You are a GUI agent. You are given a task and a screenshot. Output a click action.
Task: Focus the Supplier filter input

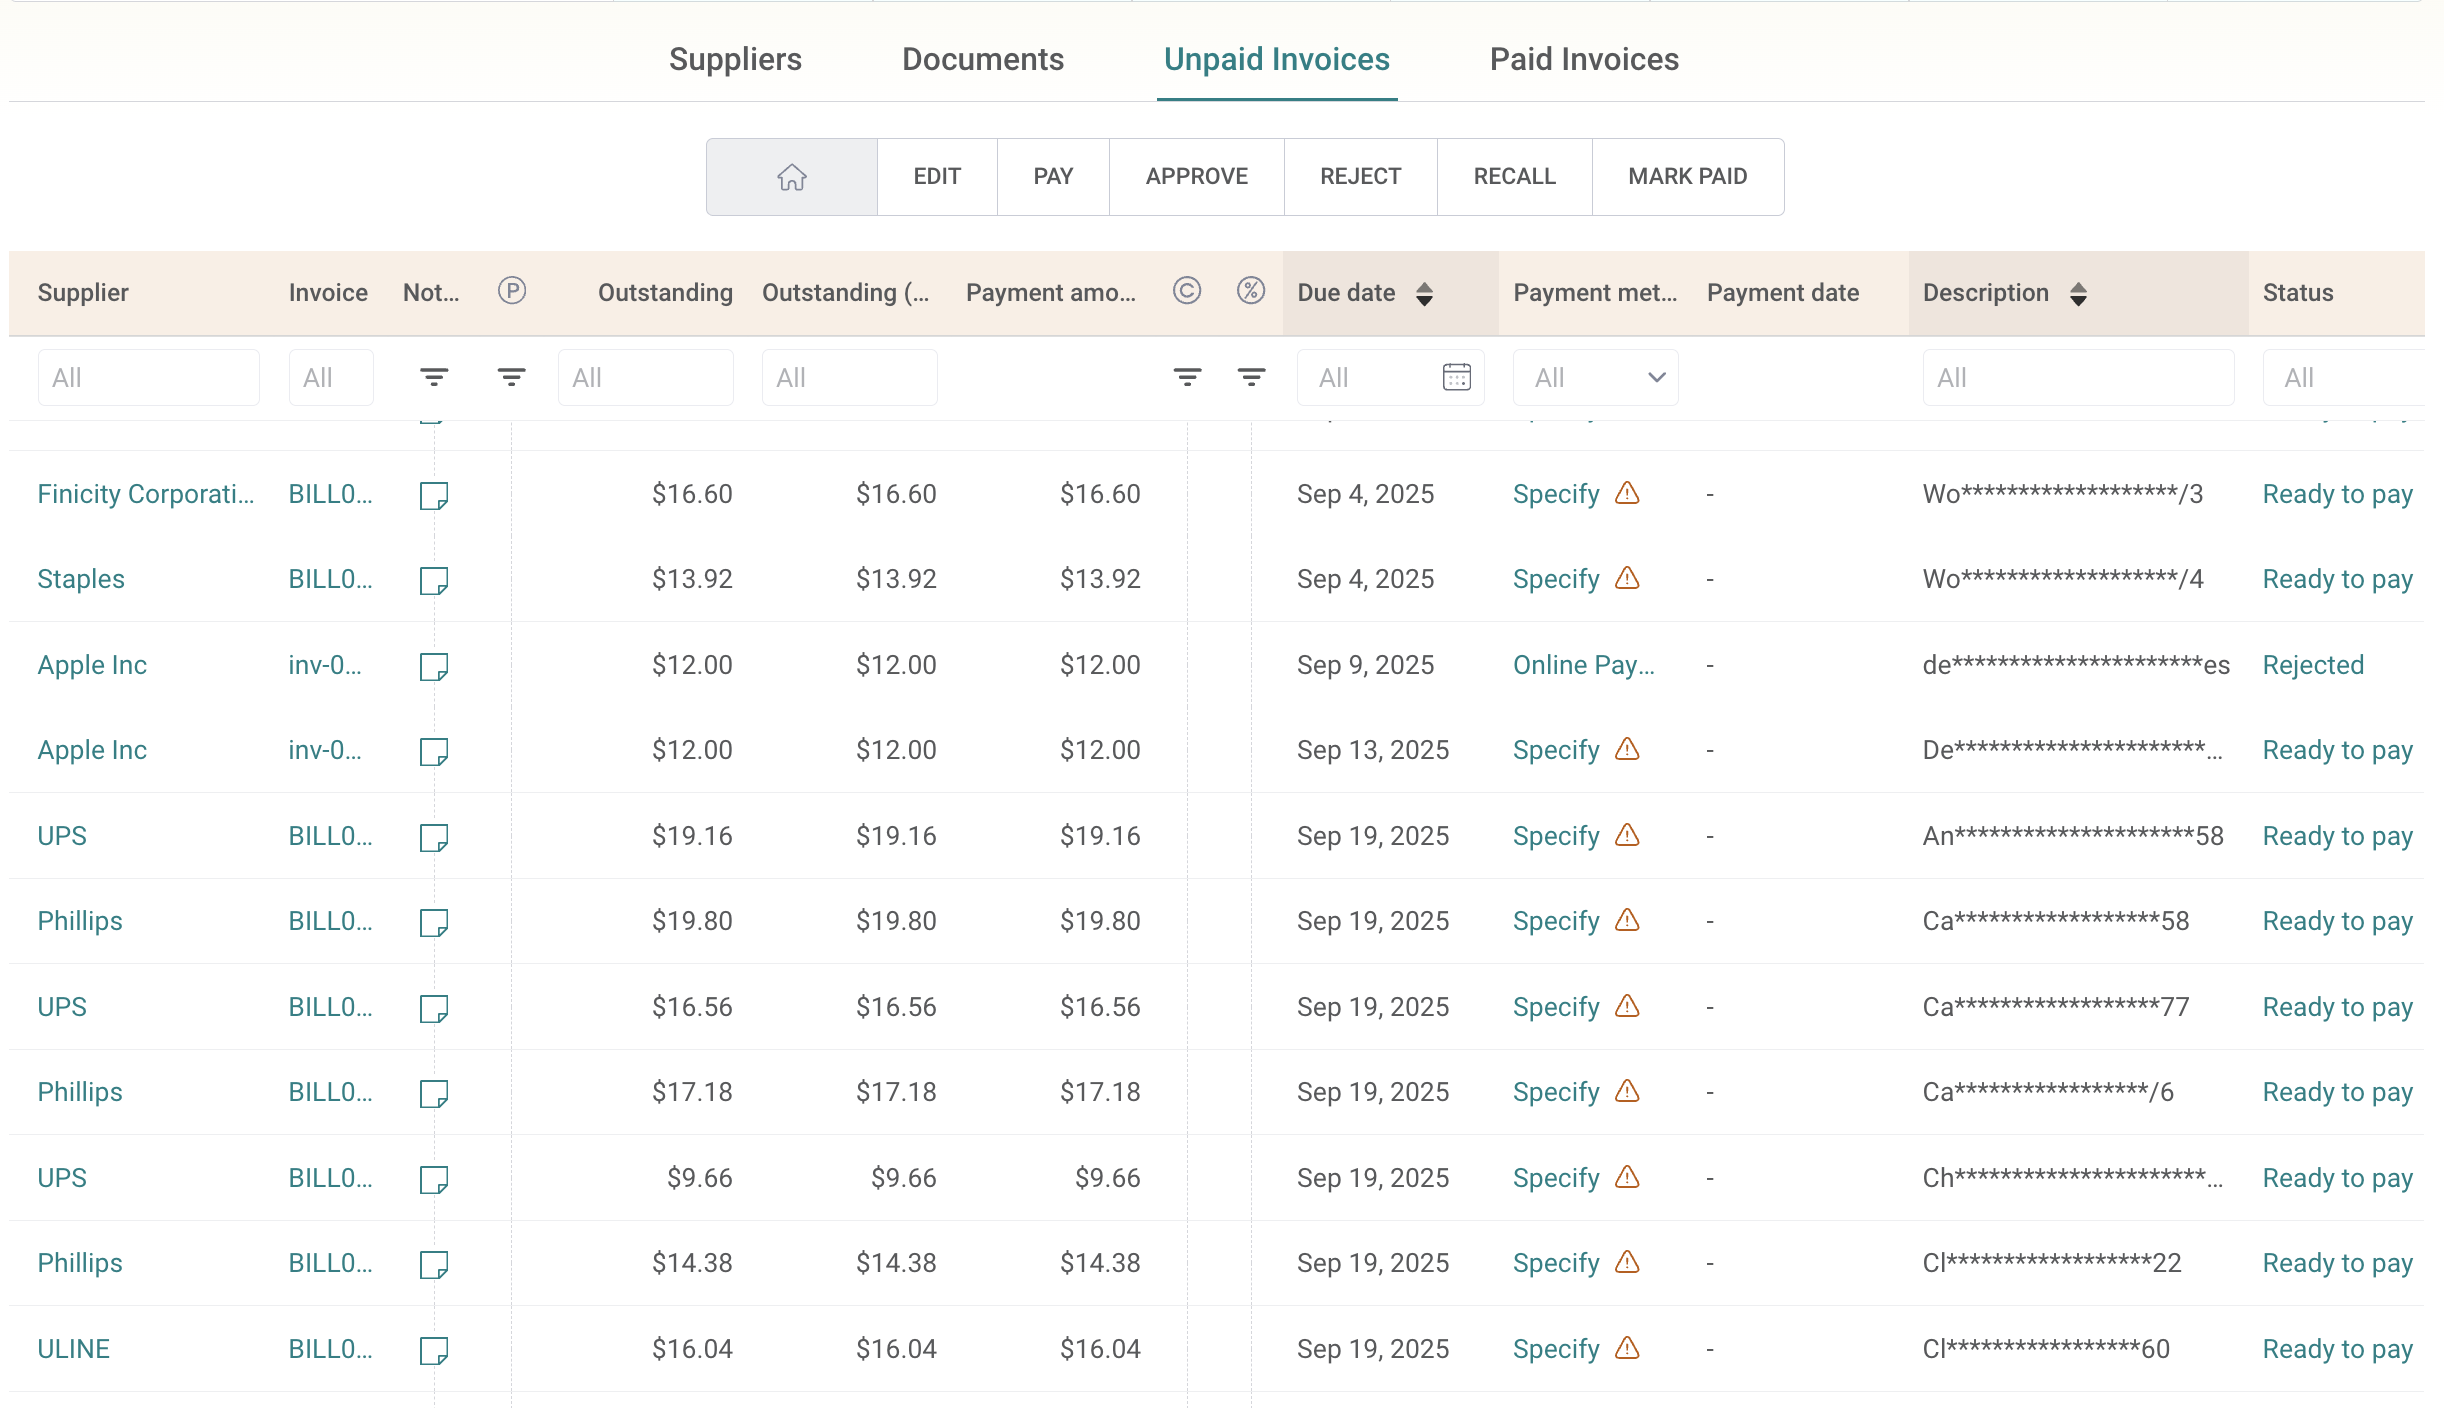(x=148, y=377)
